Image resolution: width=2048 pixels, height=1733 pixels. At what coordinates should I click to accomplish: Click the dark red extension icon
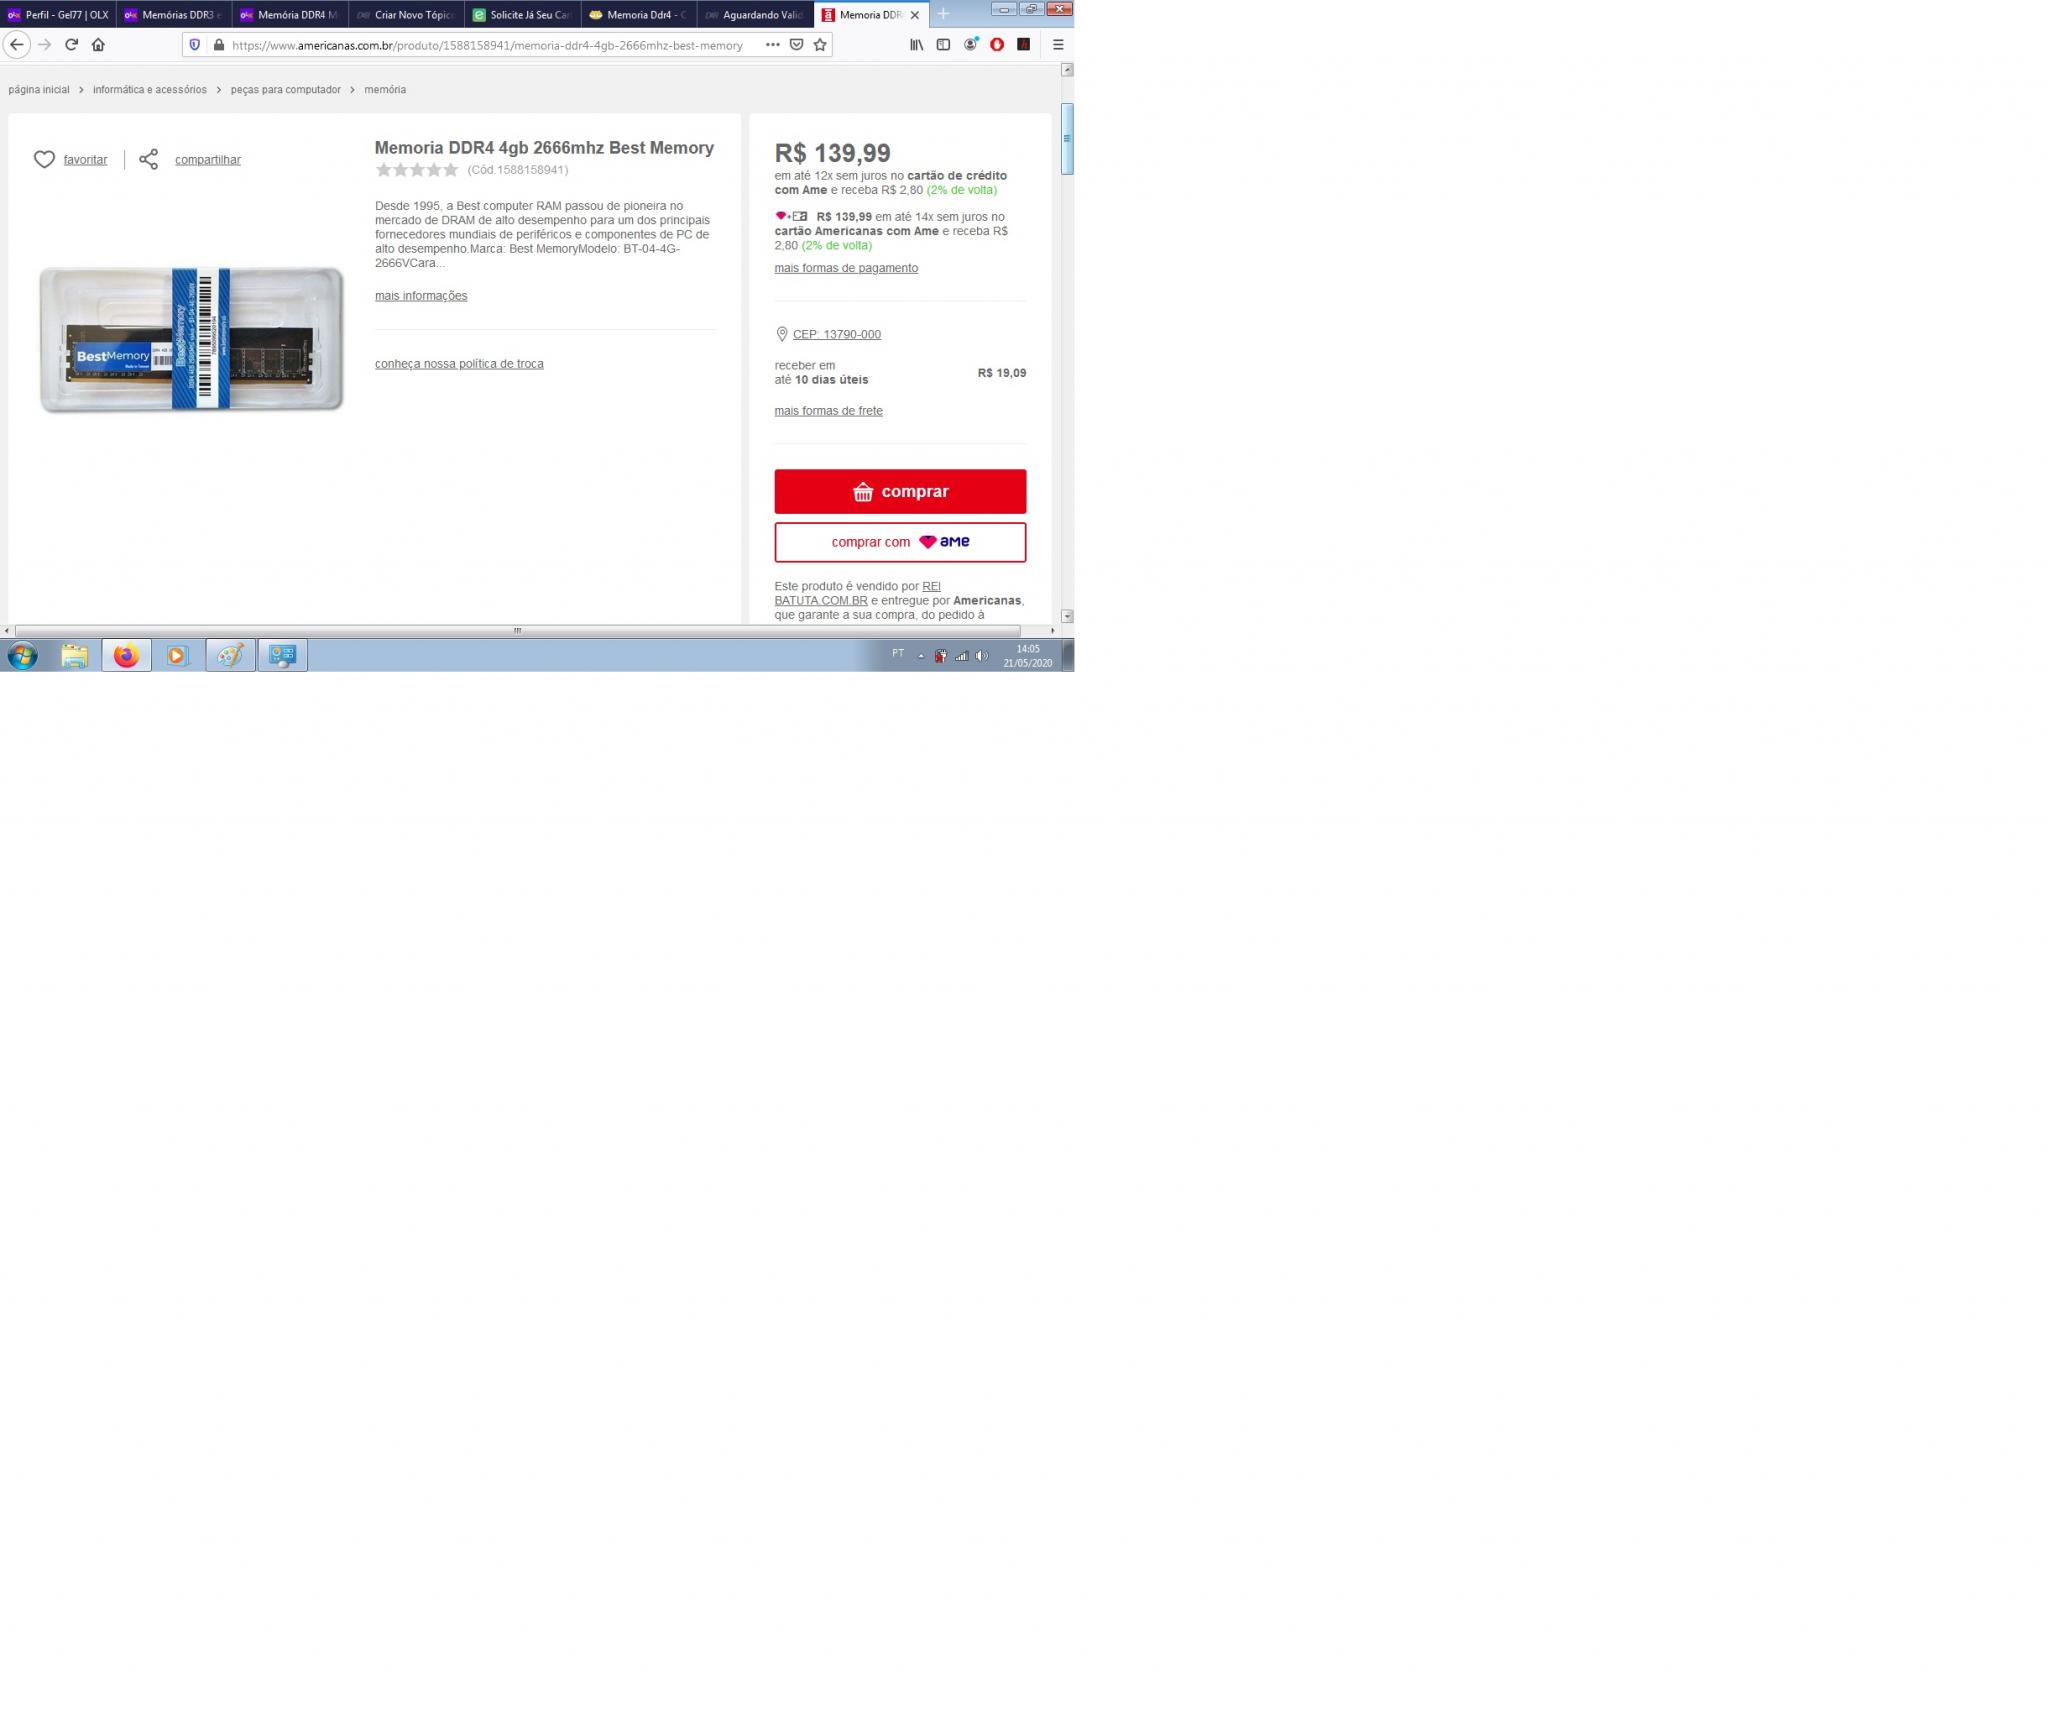click(x=1023, y=45)
